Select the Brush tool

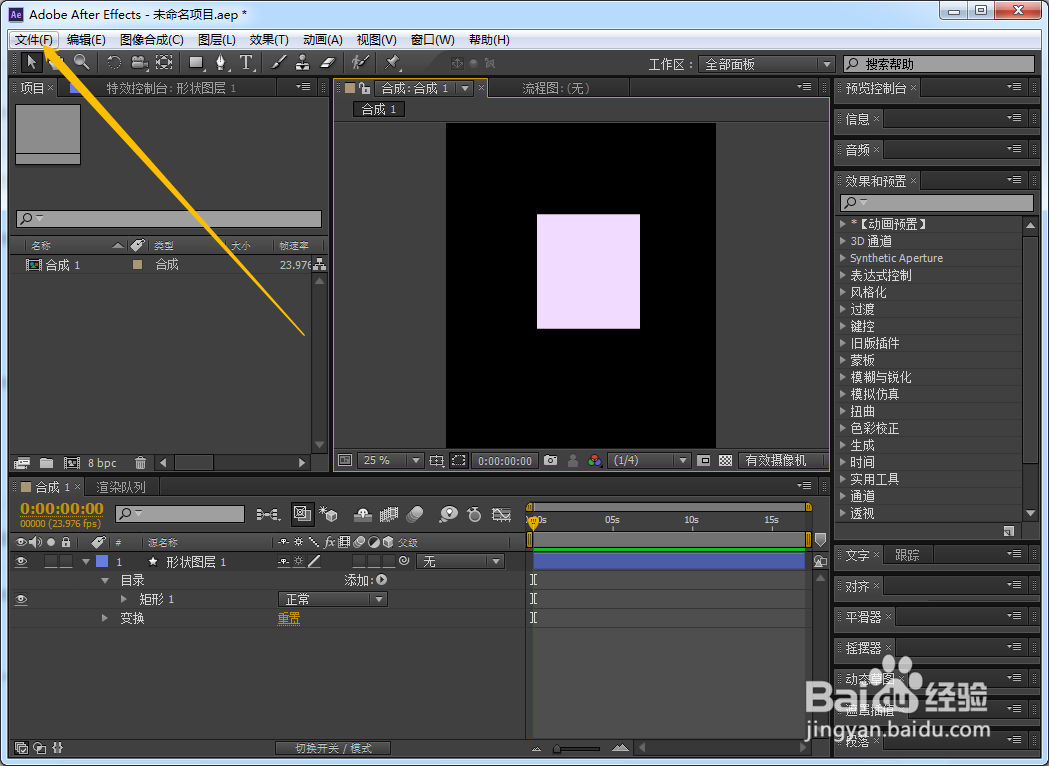(x=278, y=63)
